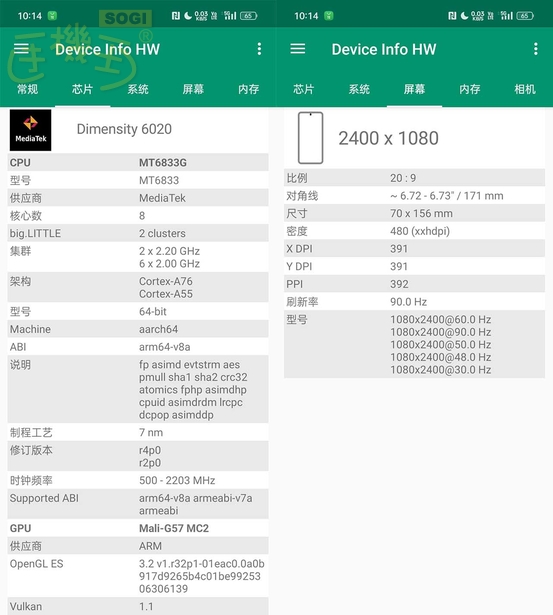Viewport: 553px width, 615px height.
Task: Tap OpenGL ES version row
Action: 138,576
